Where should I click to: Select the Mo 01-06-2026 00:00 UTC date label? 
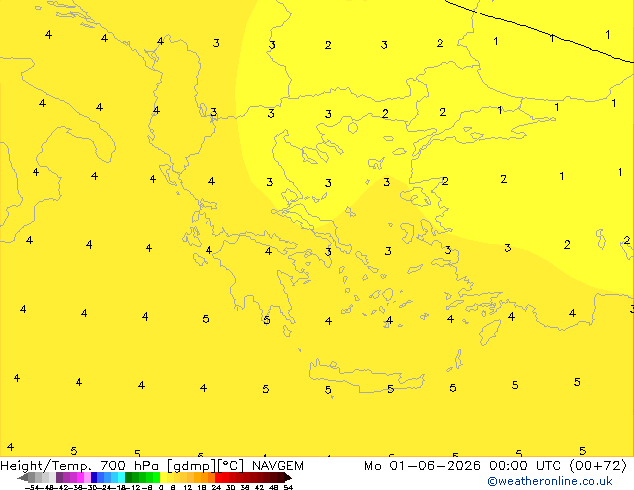pyautogui.click(x=465, y=466)
